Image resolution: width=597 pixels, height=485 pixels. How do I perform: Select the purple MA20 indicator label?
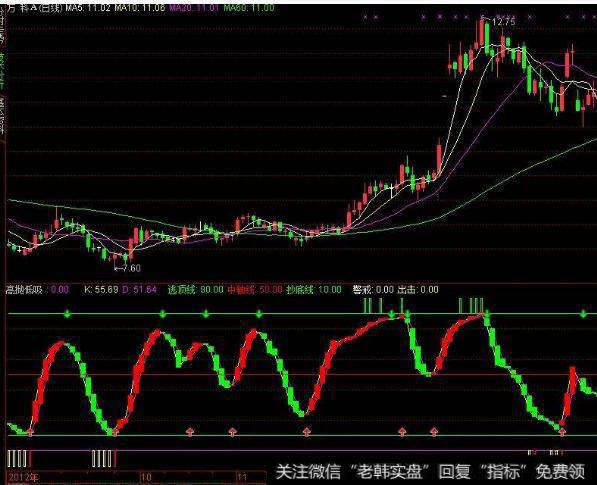194,8
